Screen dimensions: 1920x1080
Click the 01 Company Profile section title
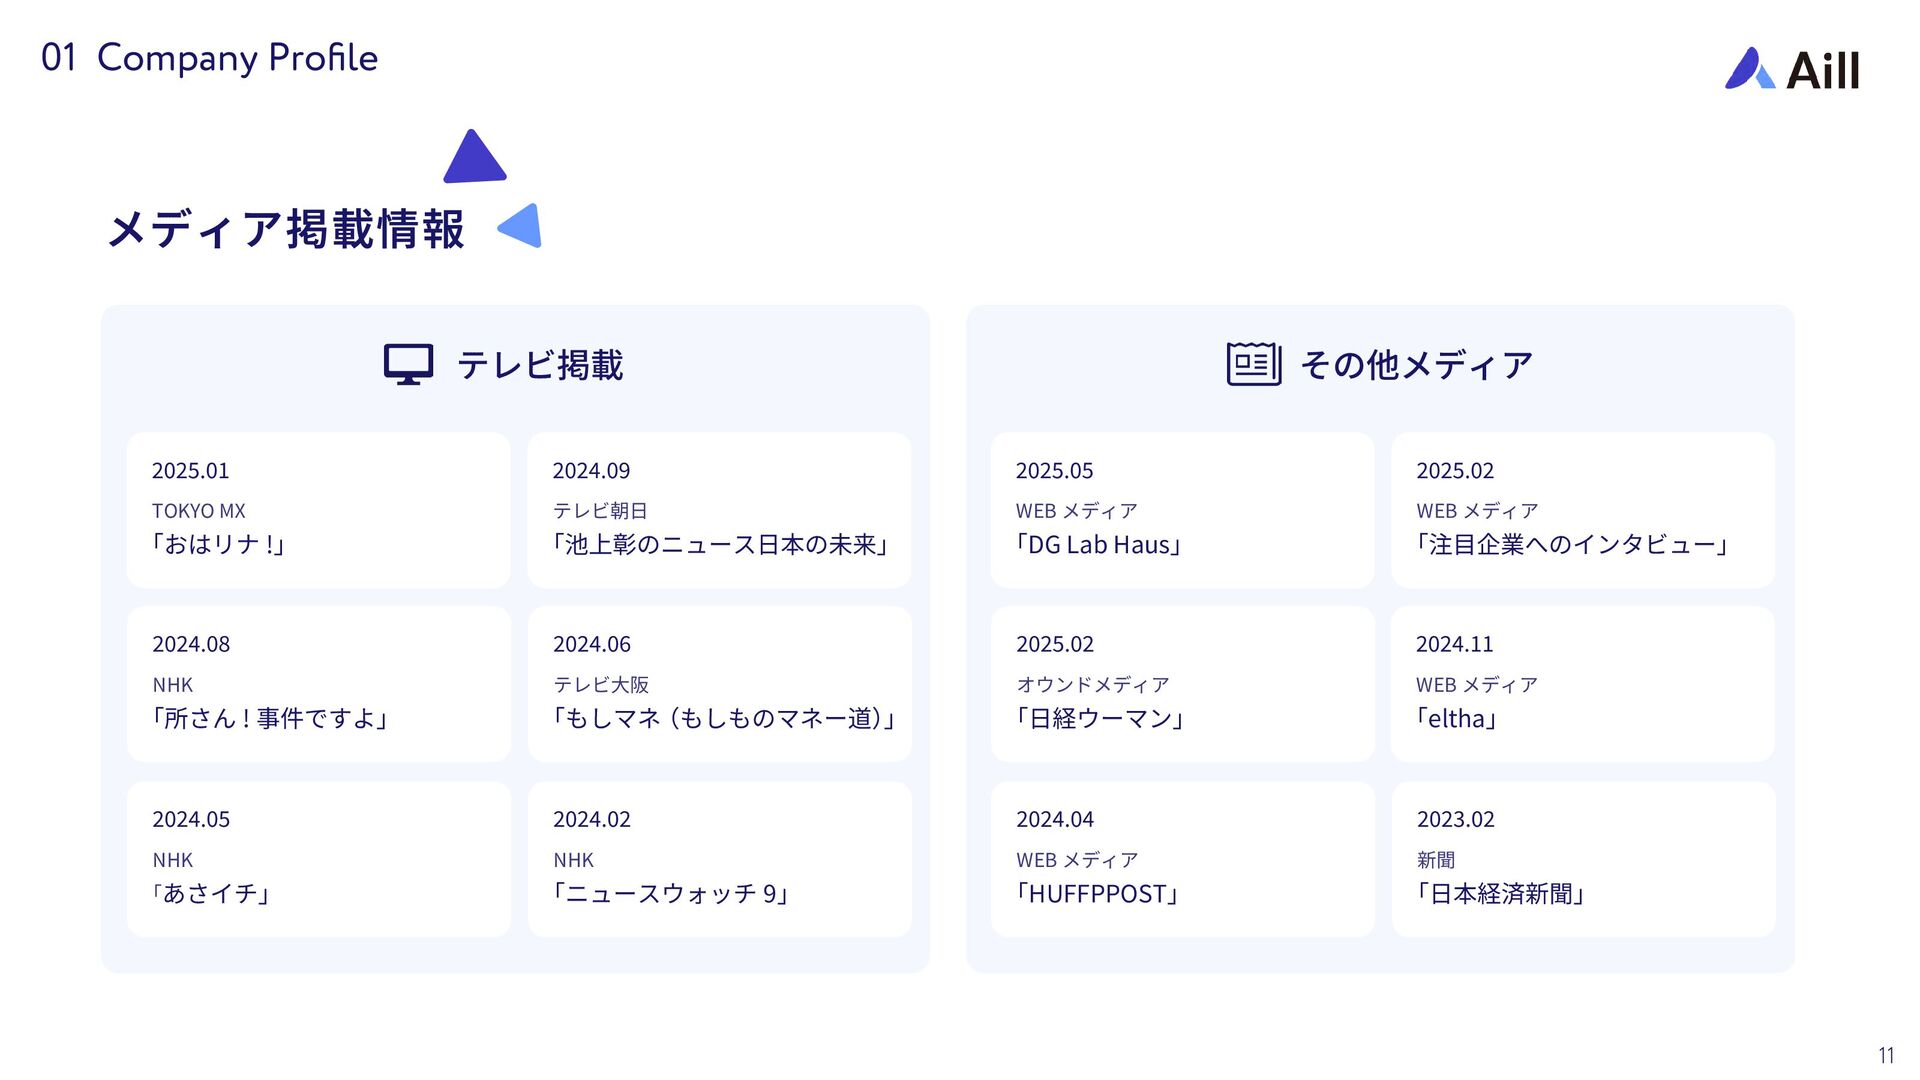point(209,58)
